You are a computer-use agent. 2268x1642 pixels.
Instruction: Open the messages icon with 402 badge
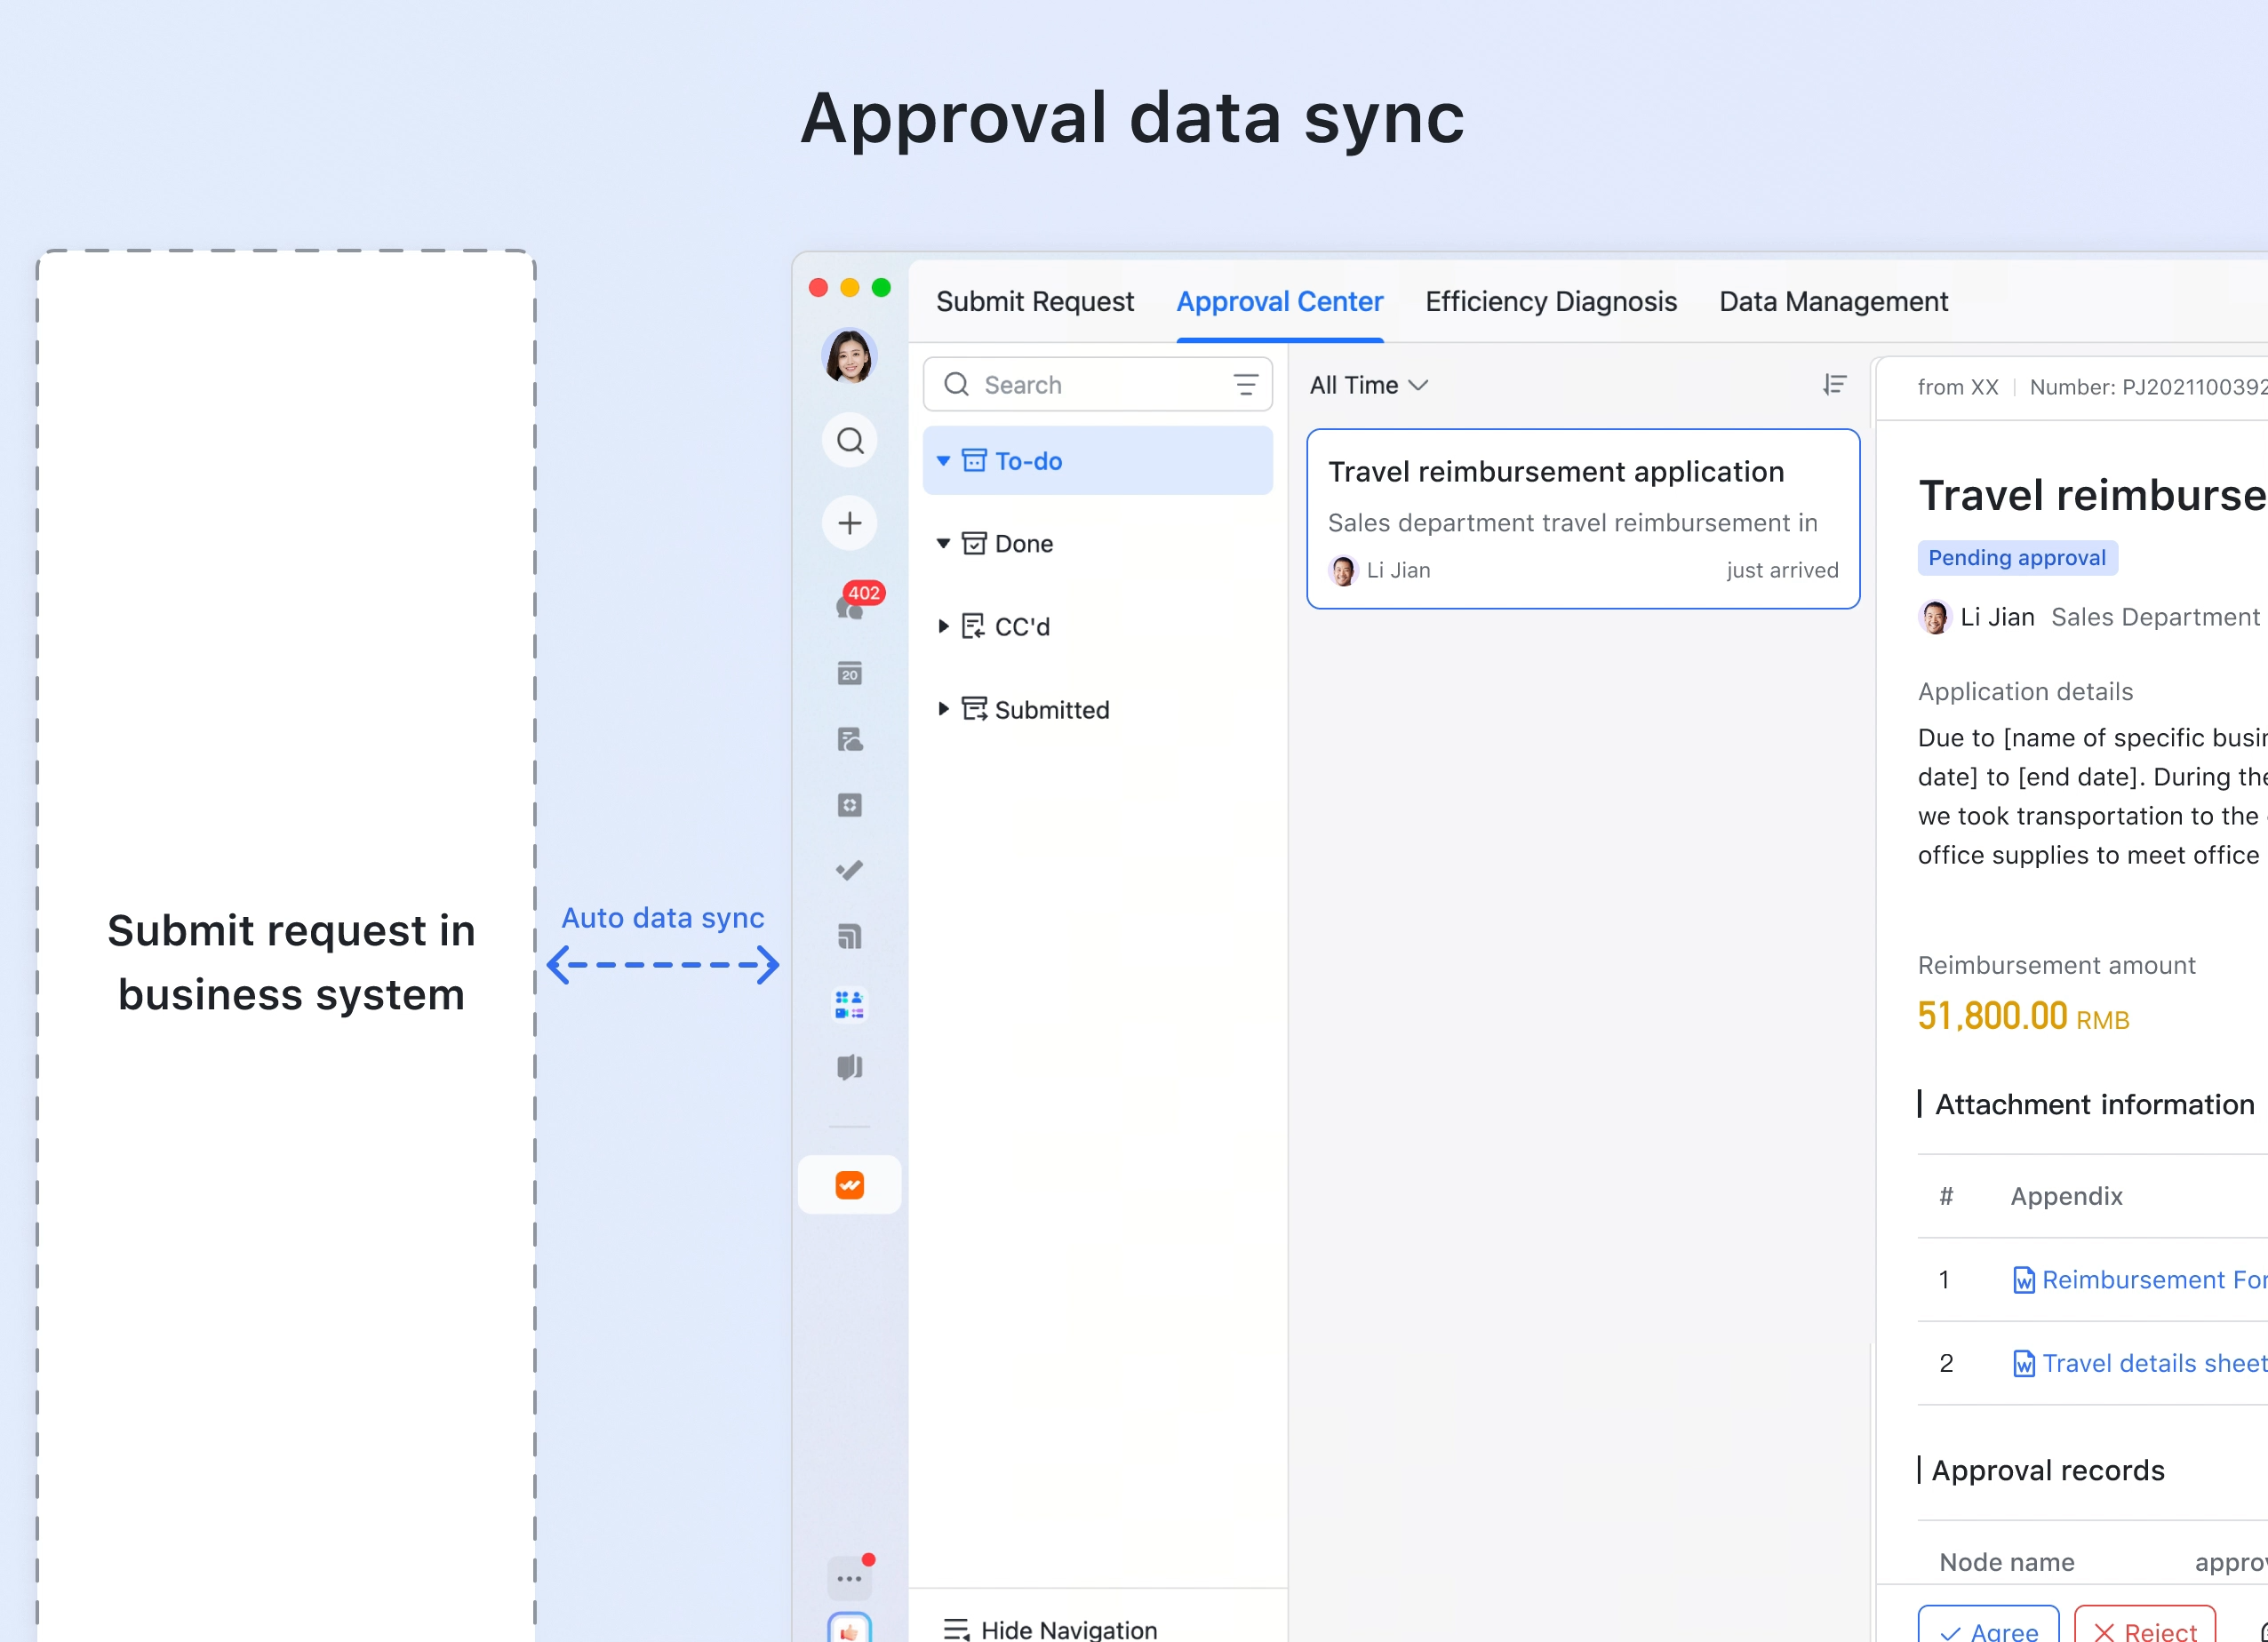pyautogui.click(x=850, y=604)
